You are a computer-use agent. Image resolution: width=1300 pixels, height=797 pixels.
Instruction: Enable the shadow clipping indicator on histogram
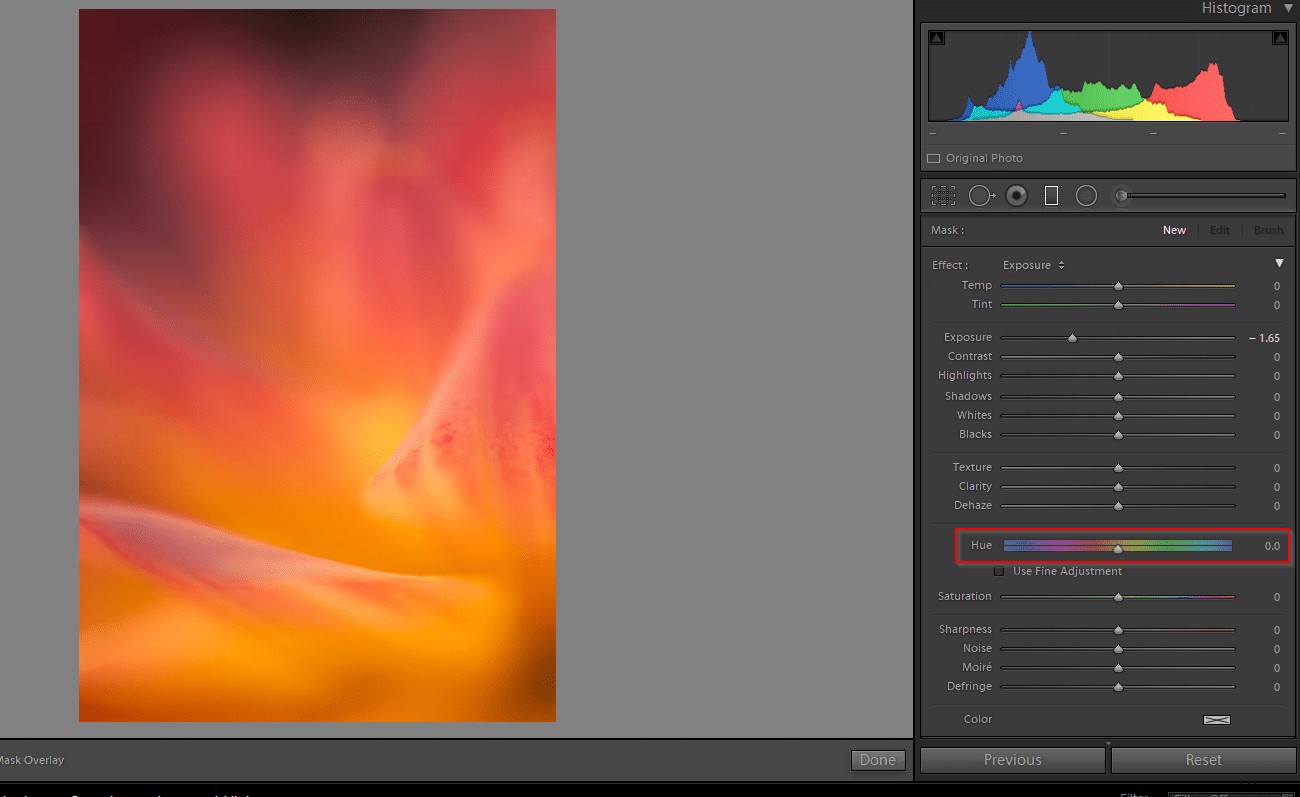[937, 37]
